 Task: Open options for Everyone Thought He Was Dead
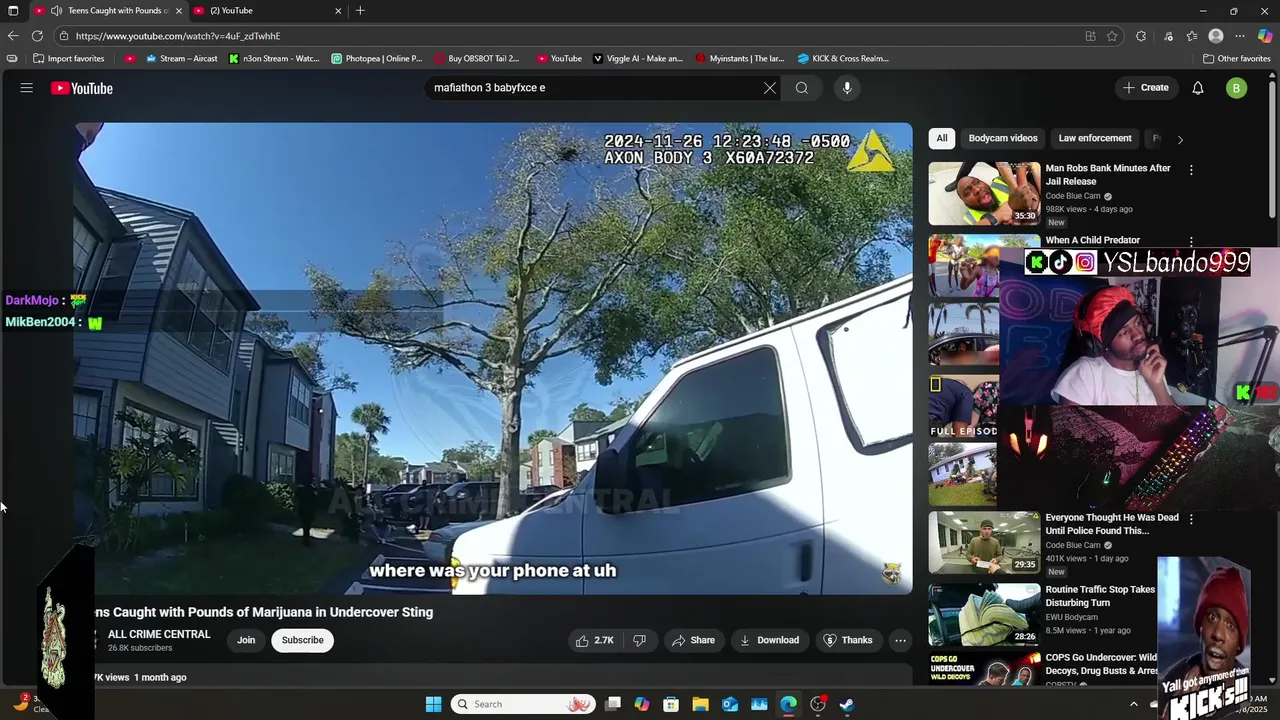1191,519
